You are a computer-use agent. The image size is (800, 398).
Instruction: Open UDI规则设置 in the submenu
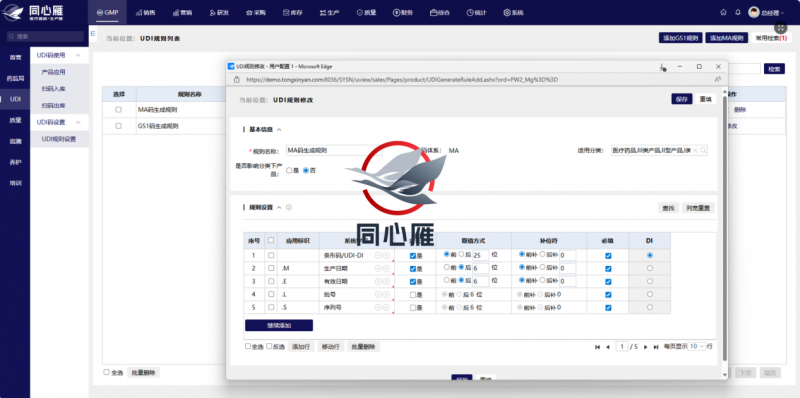[x=59, y=139]
